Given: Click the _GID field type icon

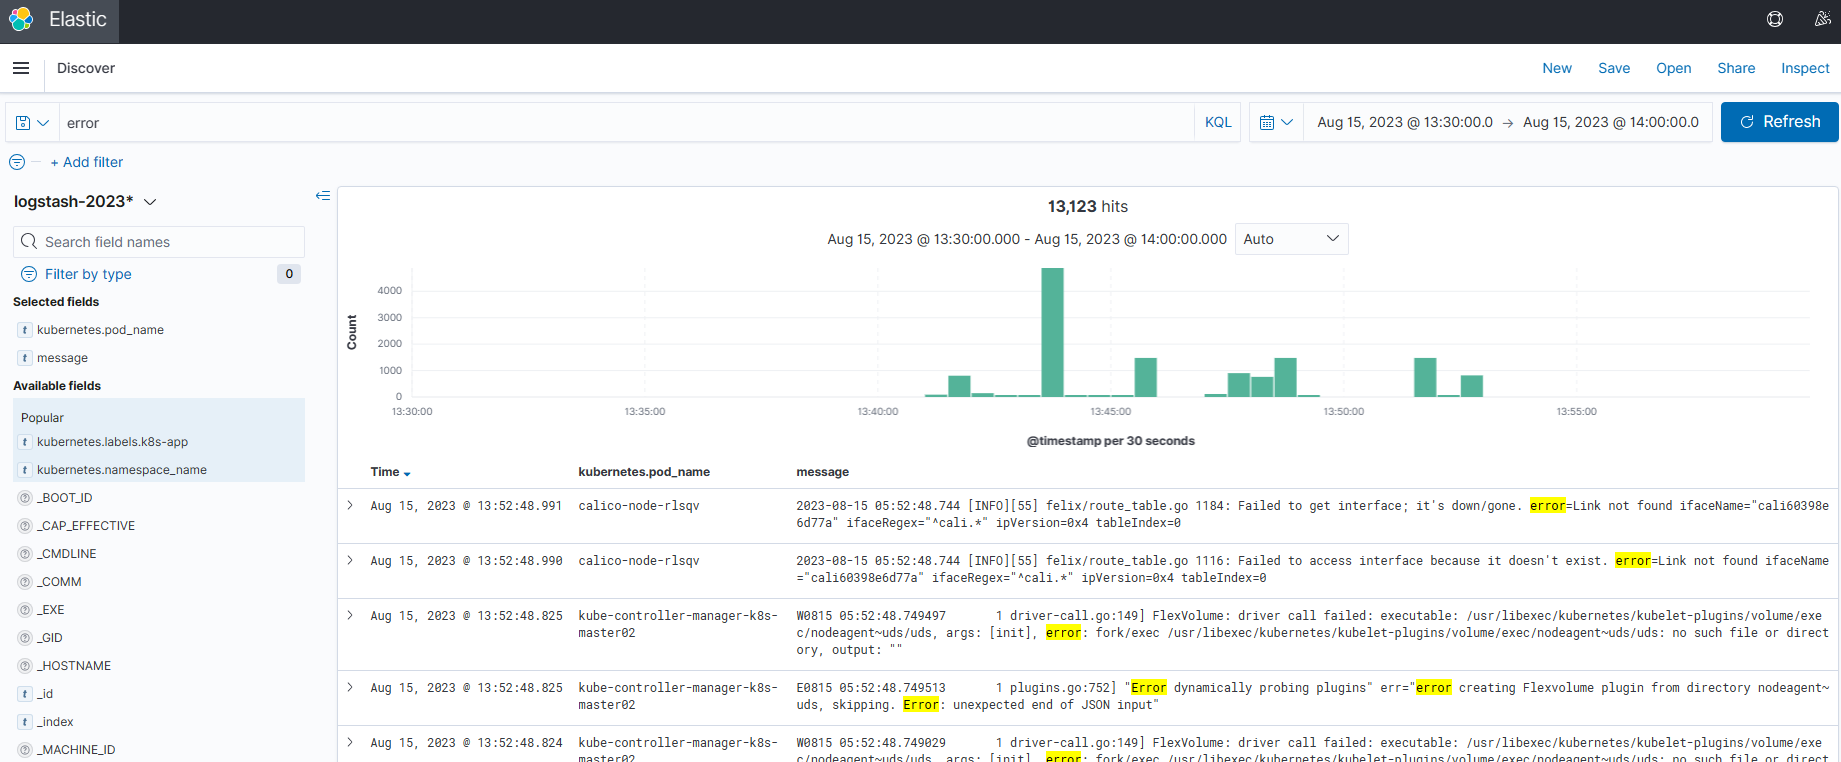Looking at the screenshot, I should [25, 638].
